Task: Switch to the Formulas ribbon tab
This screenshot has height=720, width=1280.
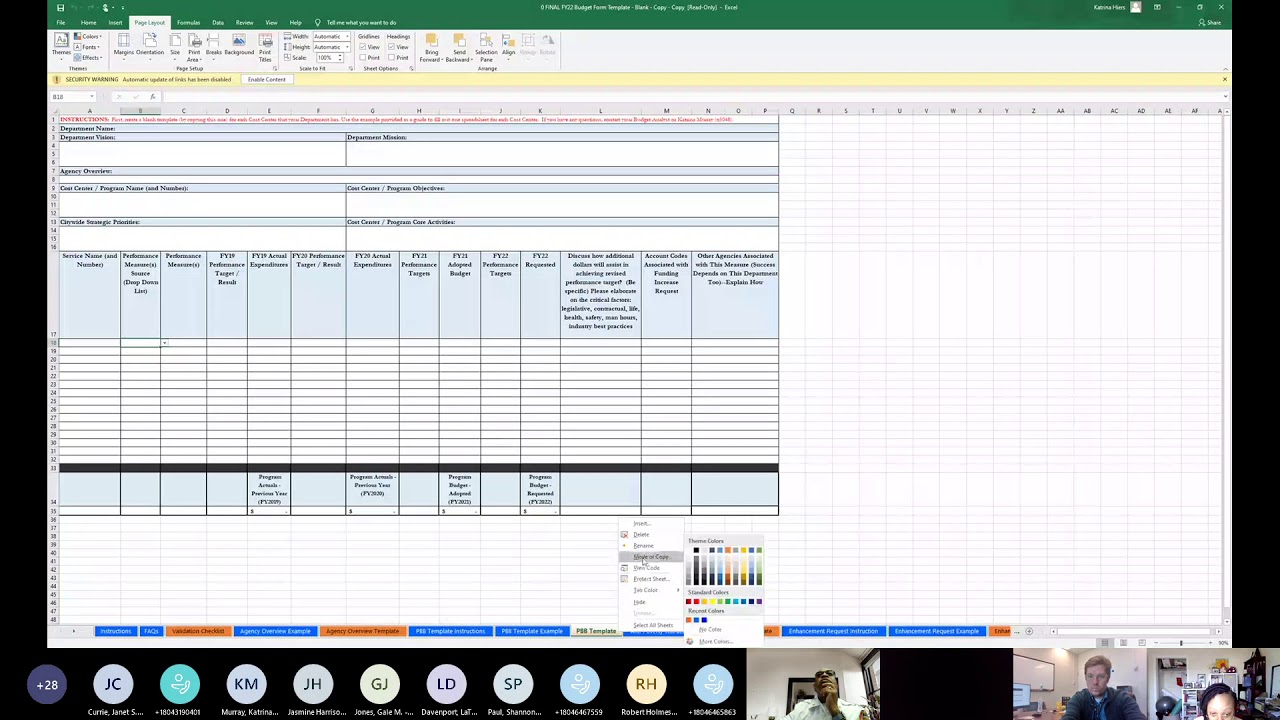Action: click(x=188, y=22)
